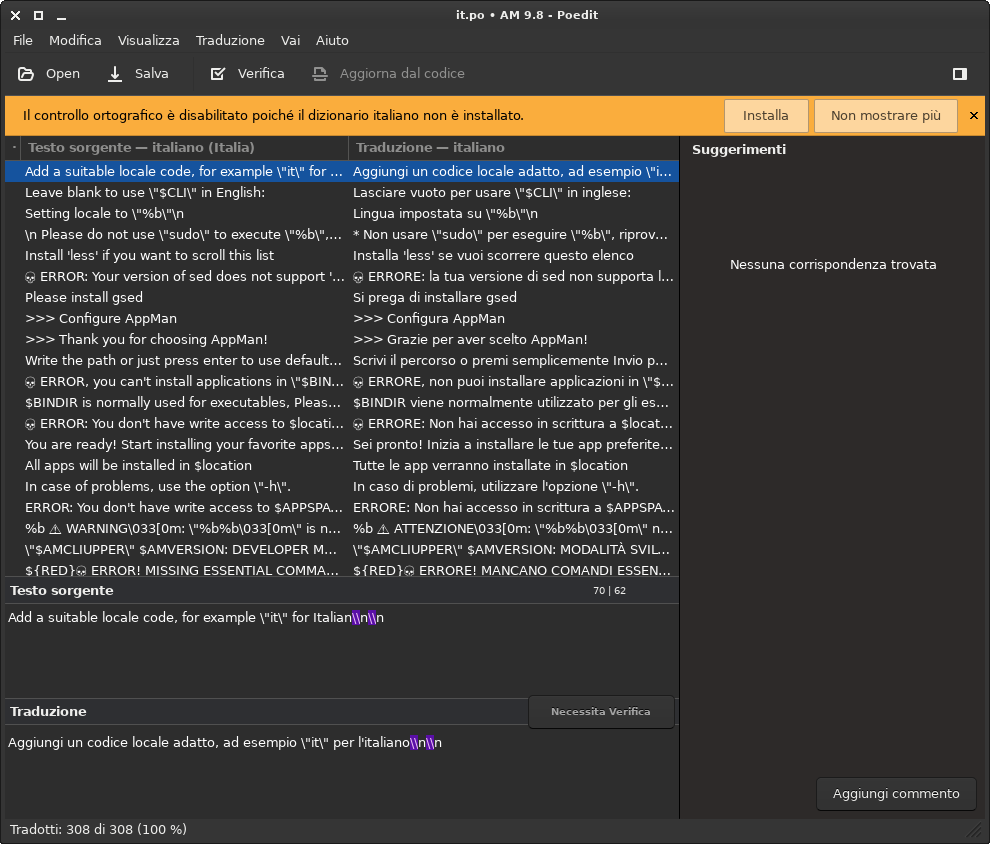Dismiss the orange spellcheck notification

[x=974, y=116]
